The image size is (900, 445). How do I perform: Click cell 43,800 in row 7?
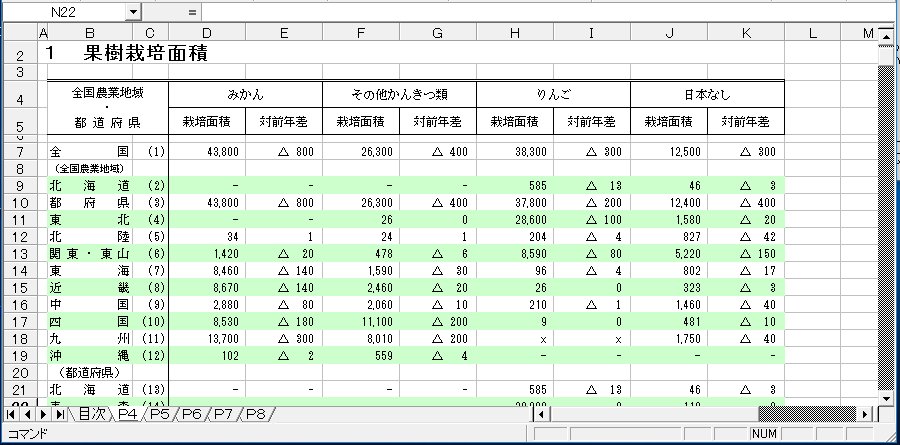coord(207,152)
